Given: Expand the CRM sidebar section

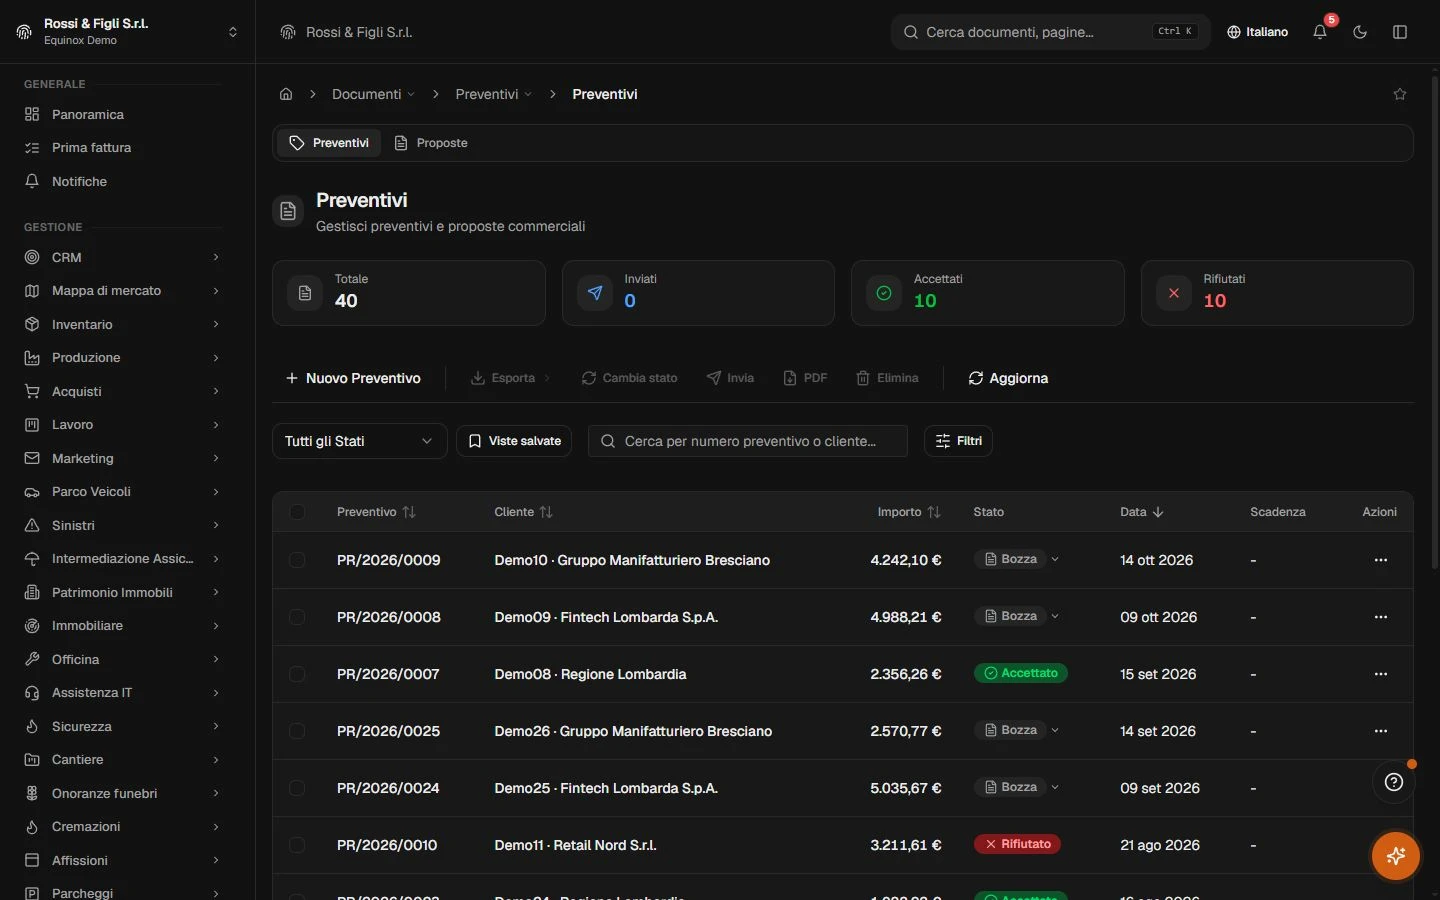Looking at the screenshot, I should tap(122, 257).
